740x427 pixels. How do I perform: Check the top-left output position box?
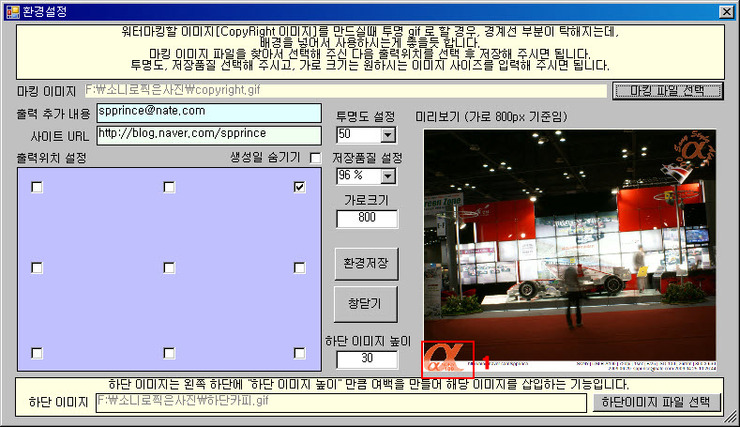pos(37,187)
